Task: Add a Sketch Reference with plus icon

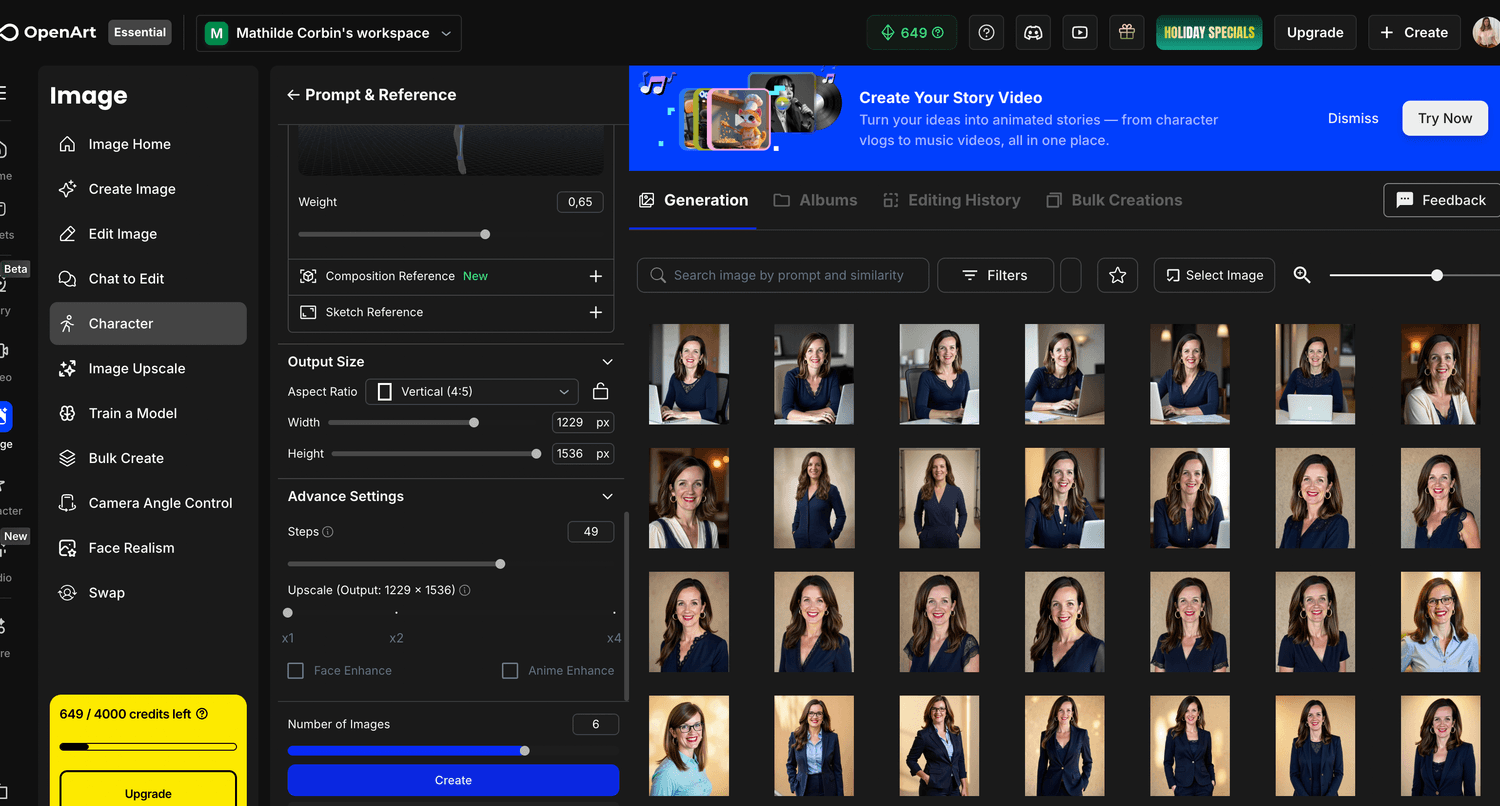Action: (x=595, y=312)
